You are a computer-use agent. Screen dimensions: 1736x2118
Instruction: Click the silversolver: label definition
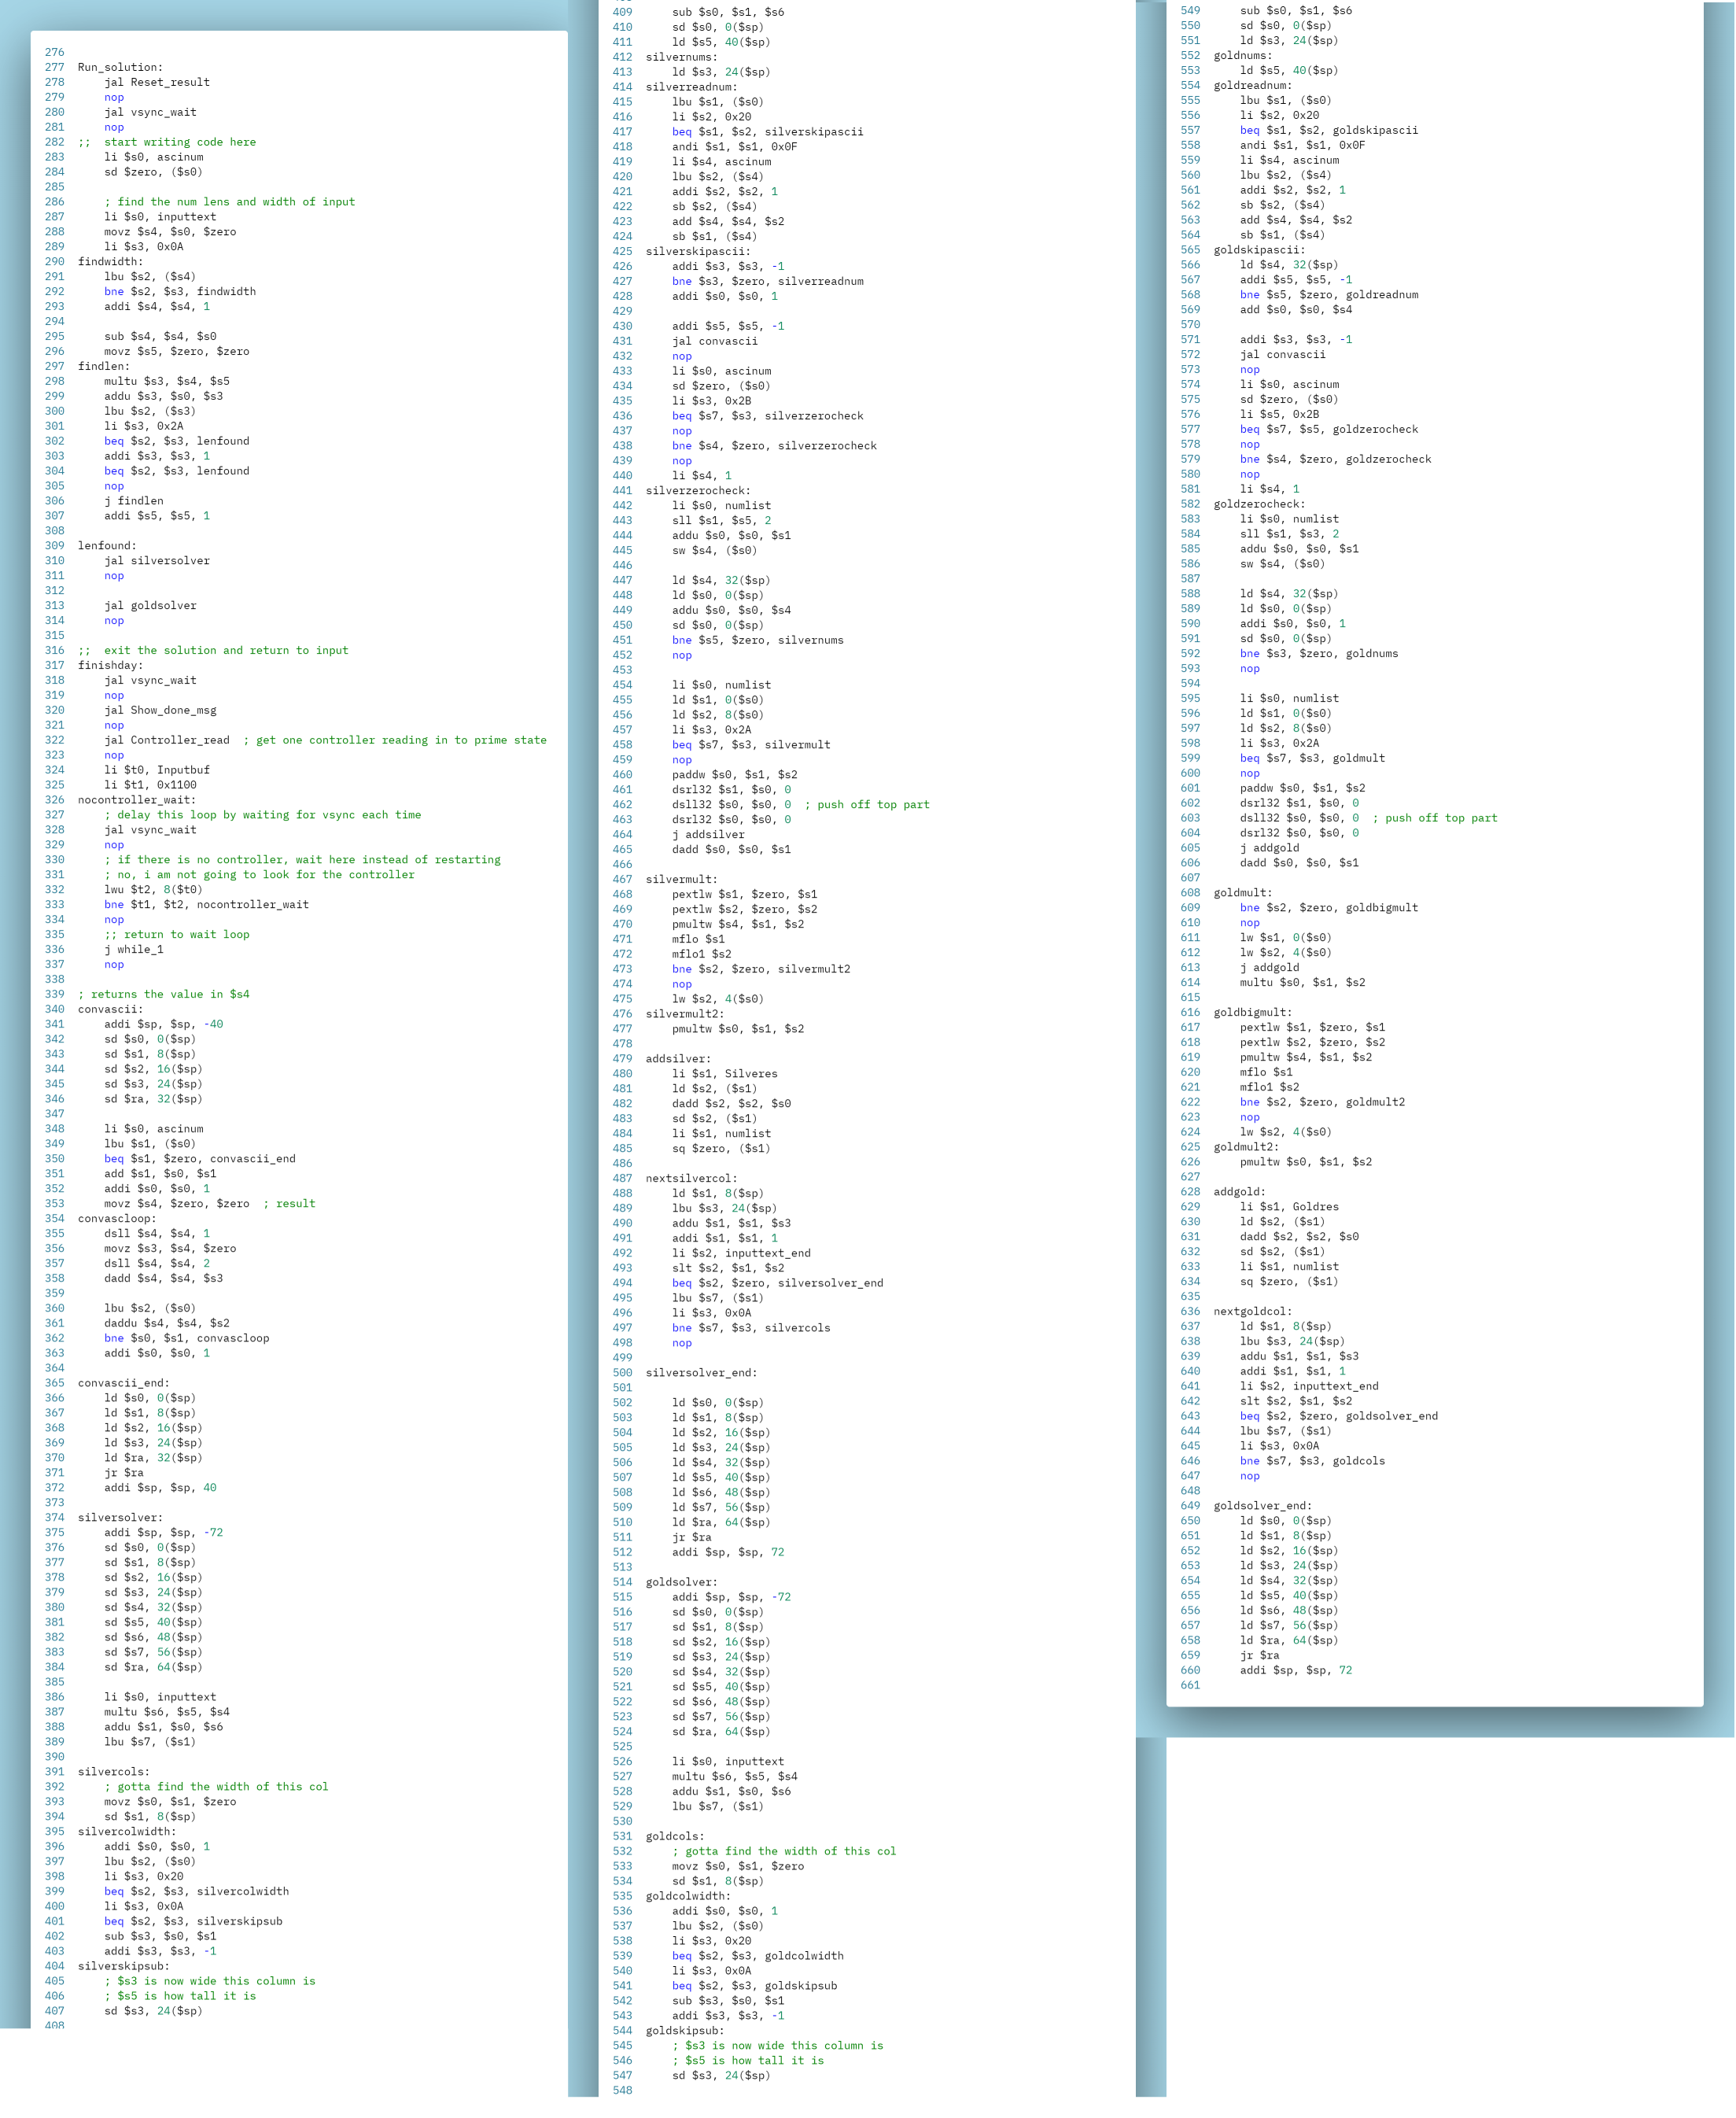(120, 1517)
